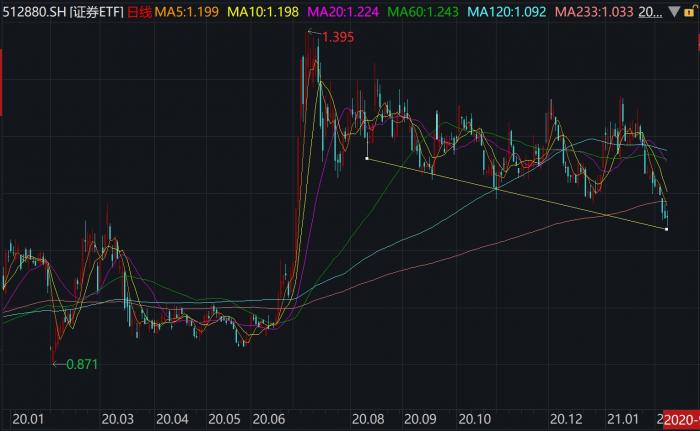Click the 0.871 low price label
This screenshot has height=431, width=700.
pos(82,364)
